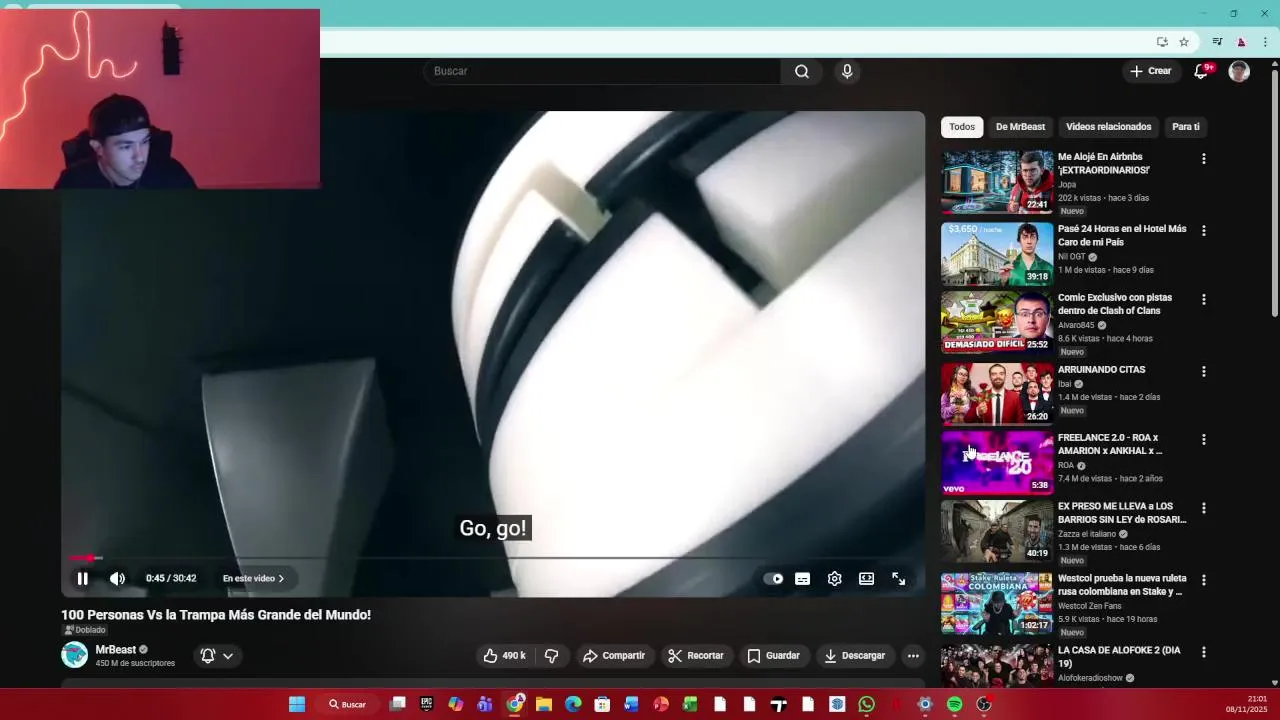Toggle the autoplay switch
This screenshot has width=1280, height=720.
point(774,578)
